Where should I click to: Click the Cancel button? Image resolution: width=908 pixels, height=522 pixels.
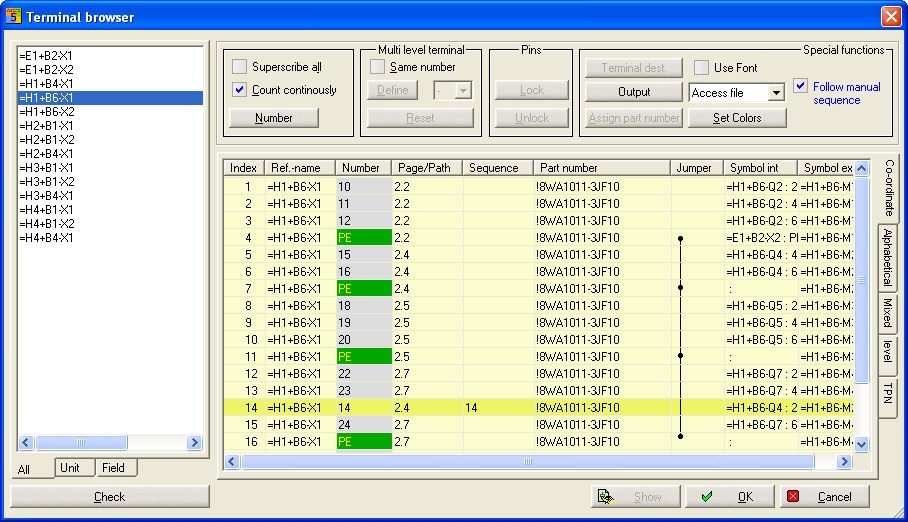point(825,497)
